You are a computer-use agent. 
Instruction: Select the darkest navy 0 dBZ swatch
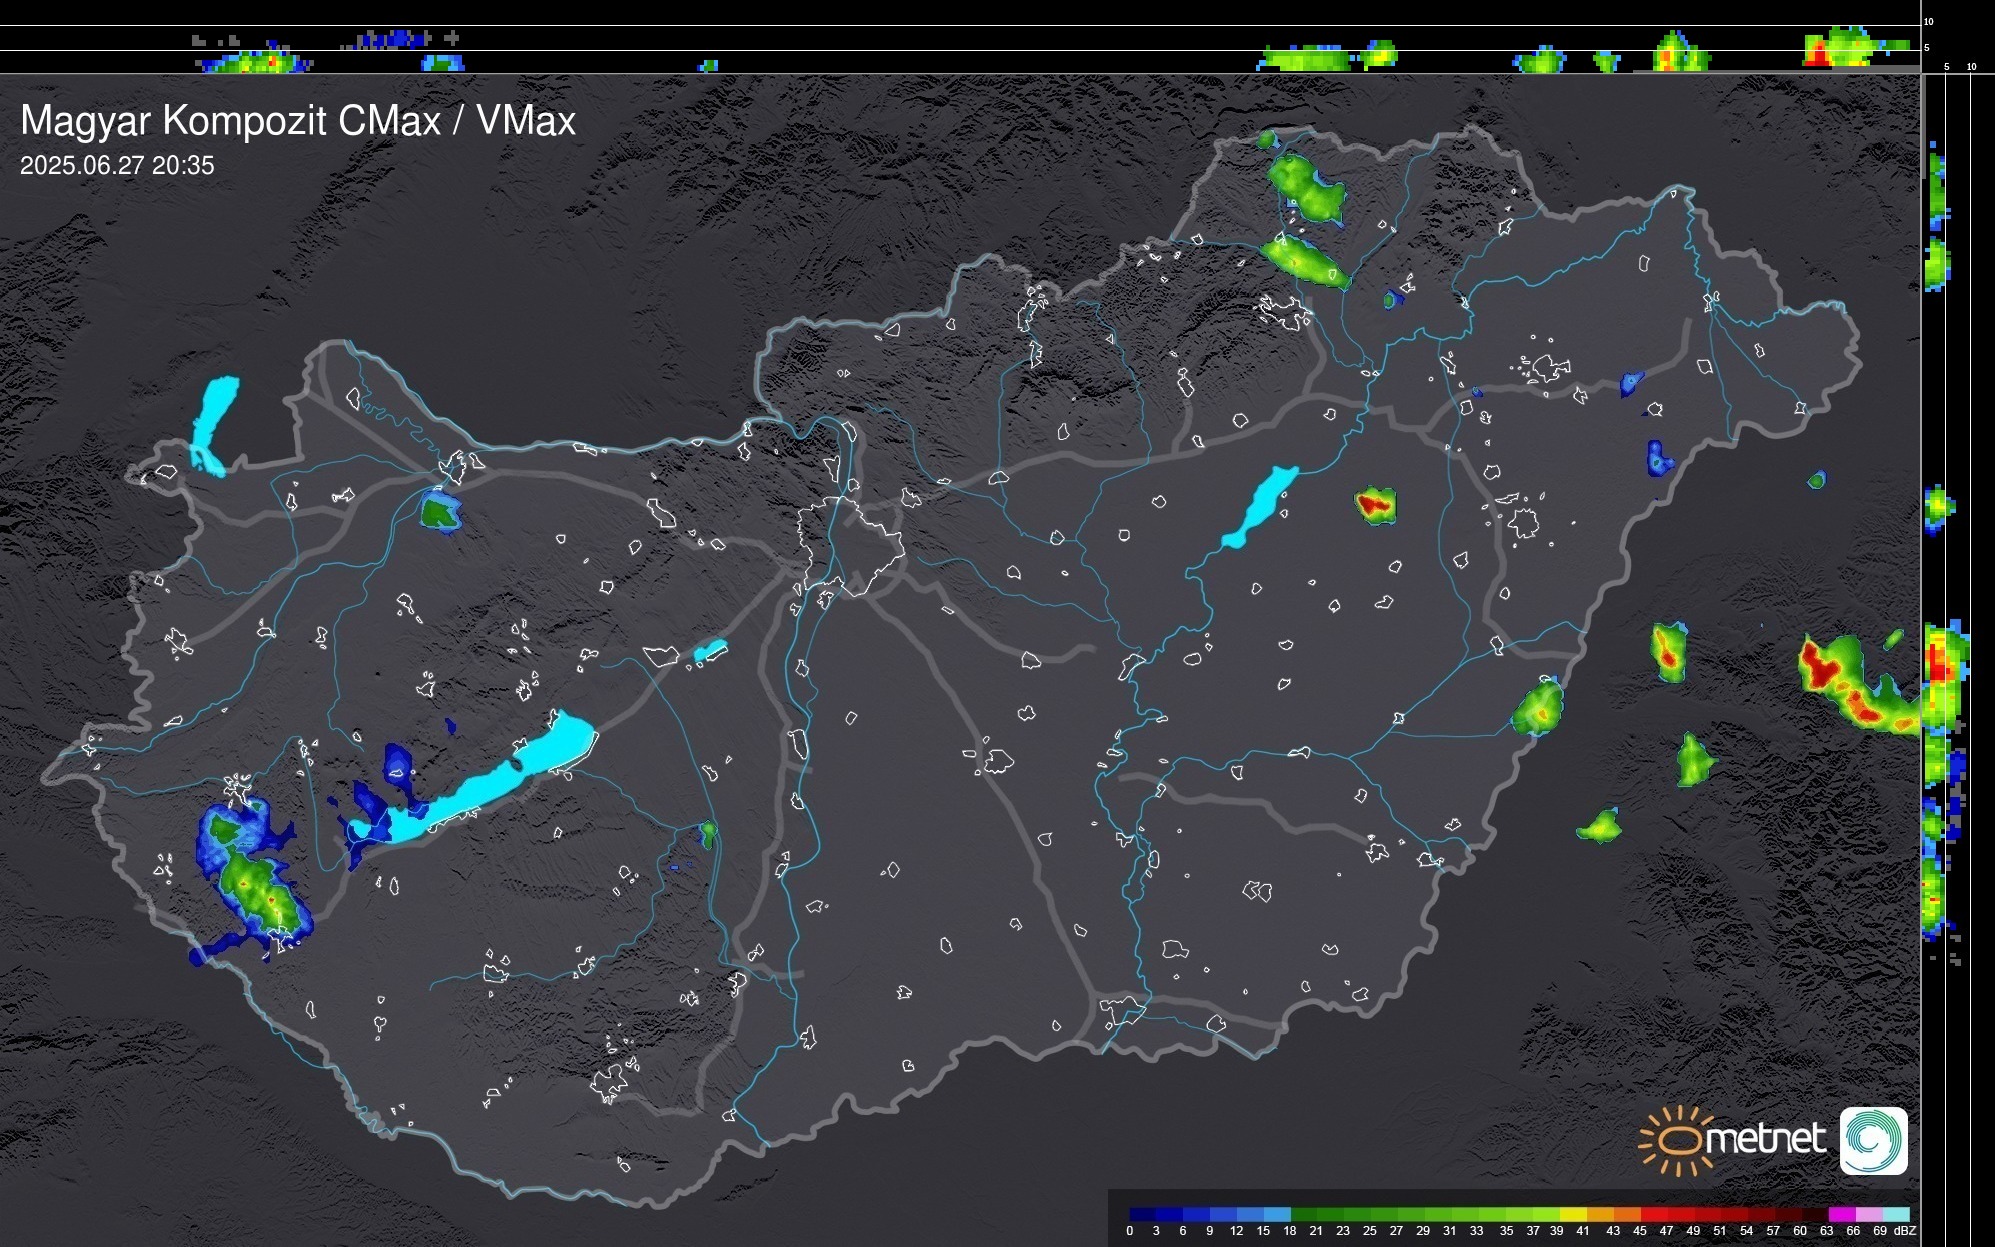[x=1142, y=1214]
